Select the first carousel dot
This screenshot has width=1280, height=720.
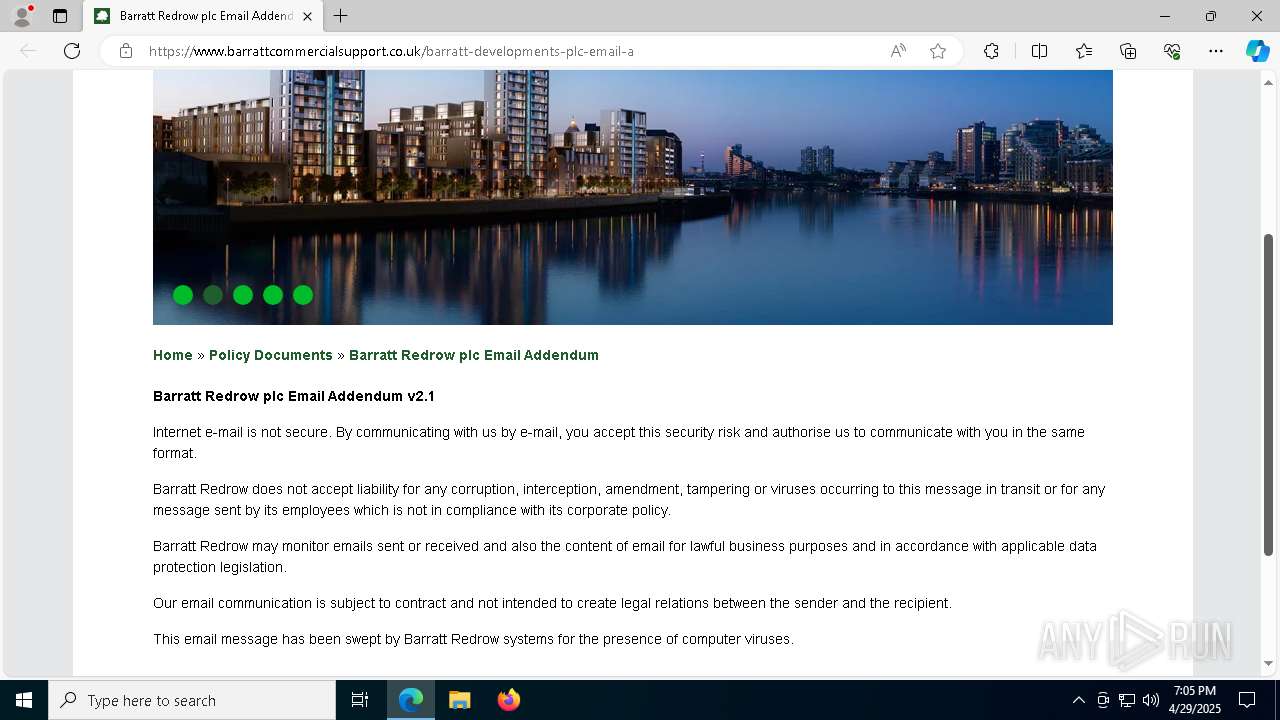[x=183, y=295]
